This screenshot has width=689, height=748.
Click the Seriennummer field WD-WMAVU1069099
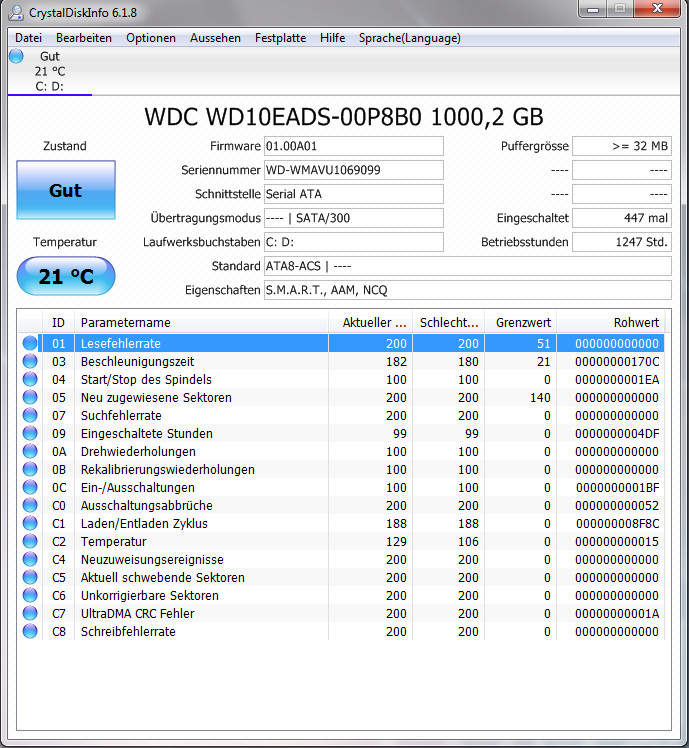pos(354,170)
